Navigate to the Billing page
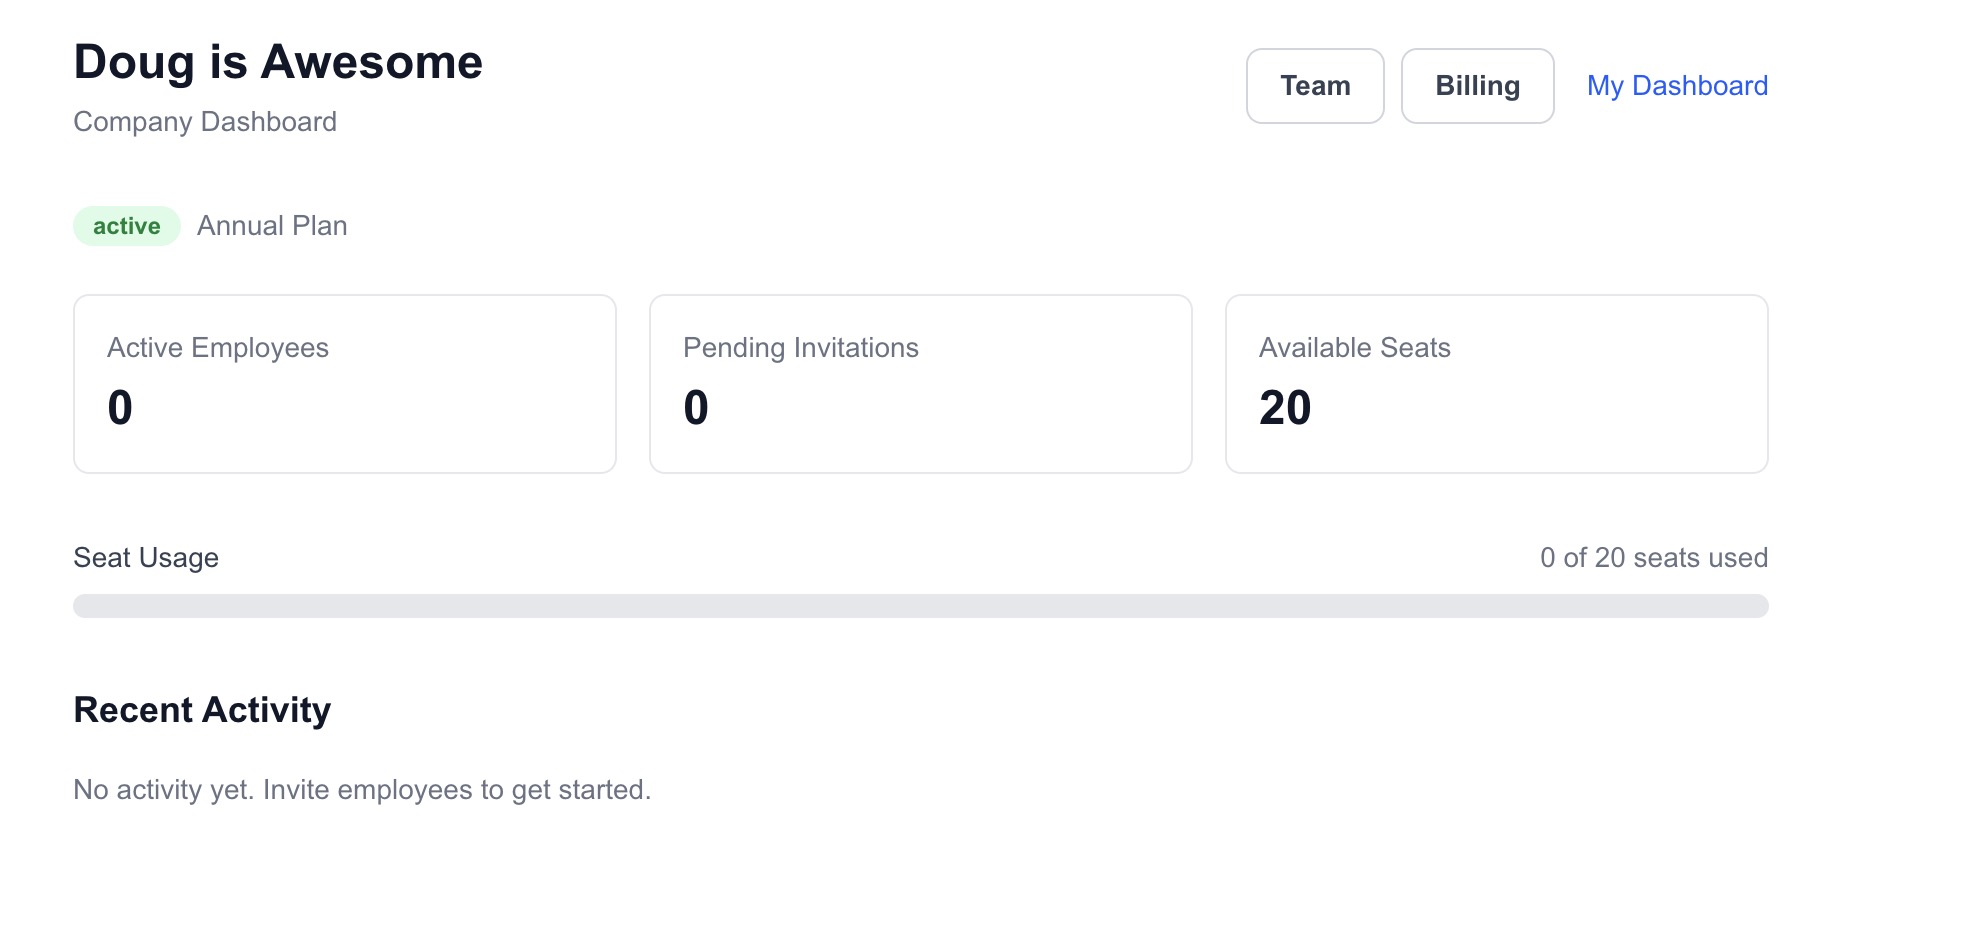 (1477, 86)
